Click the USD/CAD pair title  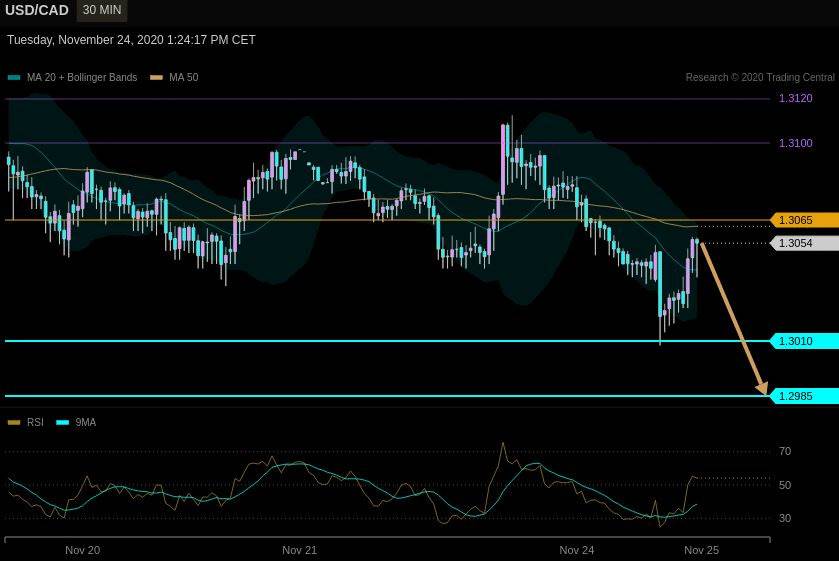(x=37, y=10)
